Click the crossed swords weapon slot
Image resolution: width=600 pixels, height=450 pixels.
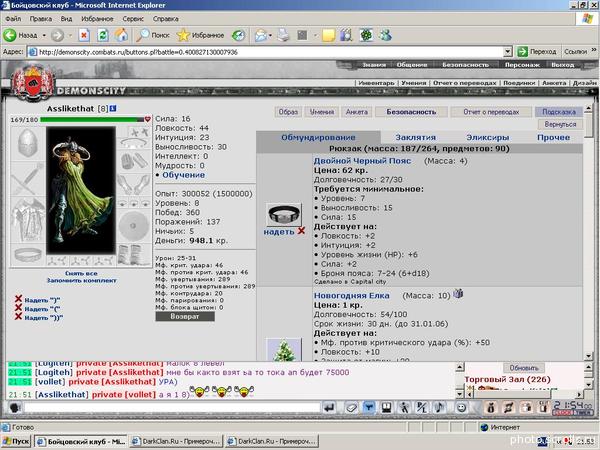coord(28,179)
